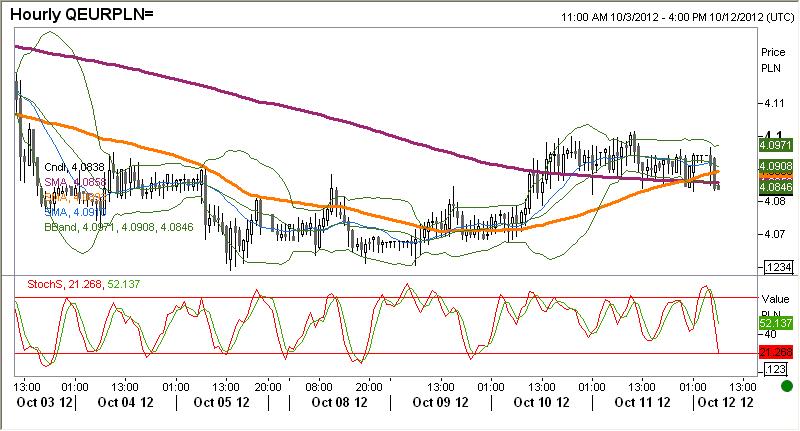This screenshot has width=800, height=431.
Task: Click the 'StochS, 21.268, 52.137' legend
Action: [x=83, y=284]
